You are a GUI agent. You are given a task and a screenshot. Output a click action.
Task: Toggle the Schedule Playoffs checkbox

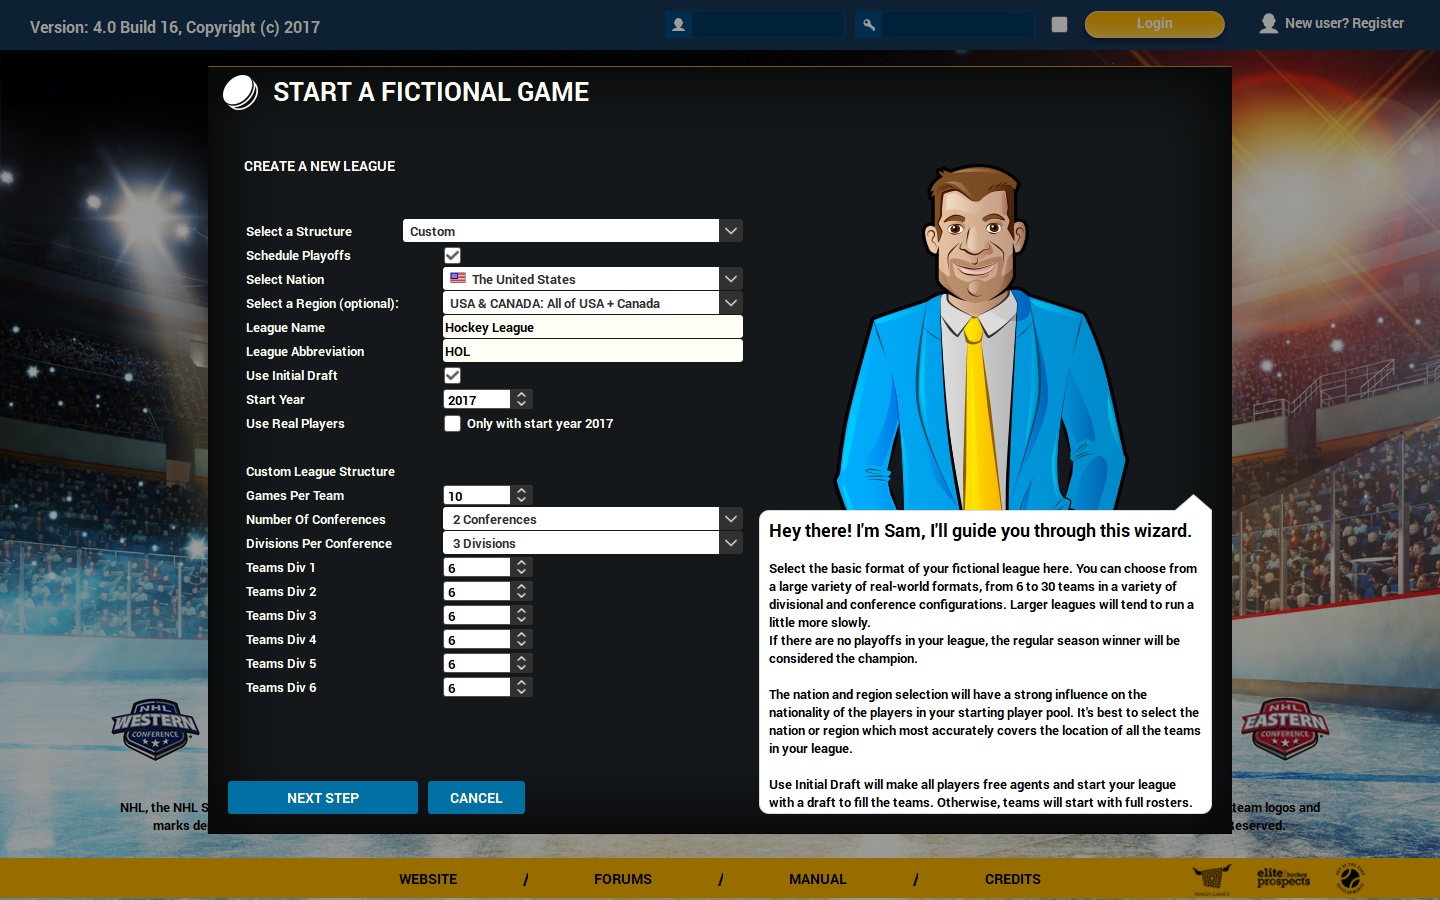[452, 255]
